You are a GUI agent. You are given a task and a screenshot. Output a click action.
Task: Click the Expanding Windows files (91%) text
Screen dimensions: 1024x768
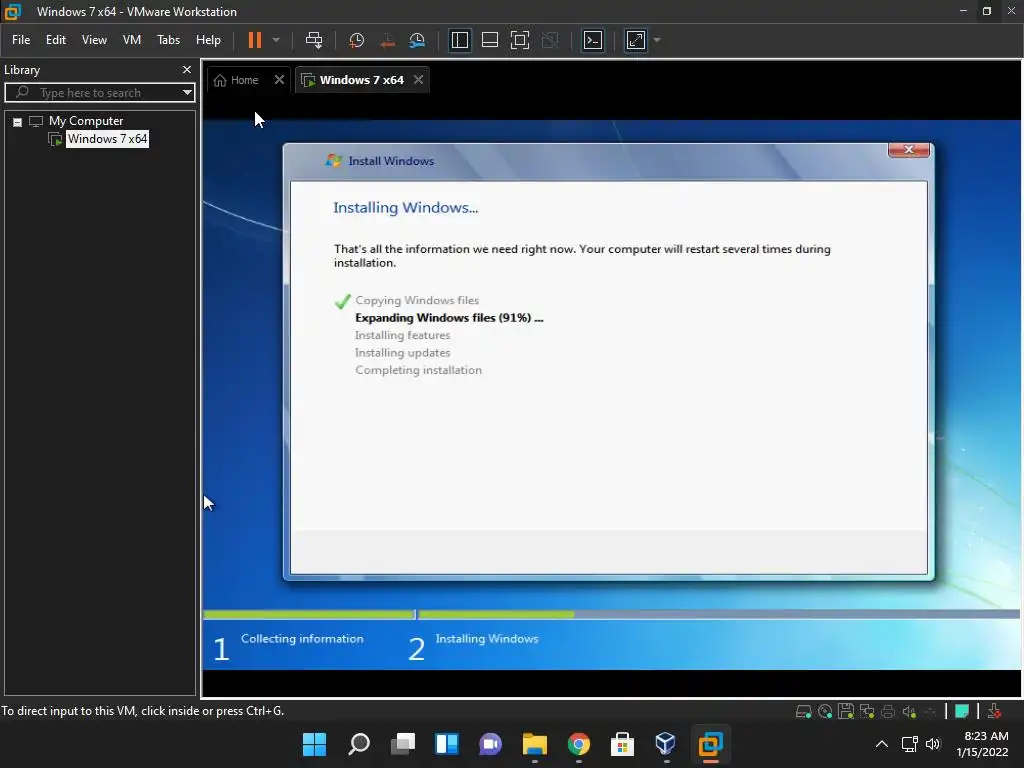click(x=449, y=318)
